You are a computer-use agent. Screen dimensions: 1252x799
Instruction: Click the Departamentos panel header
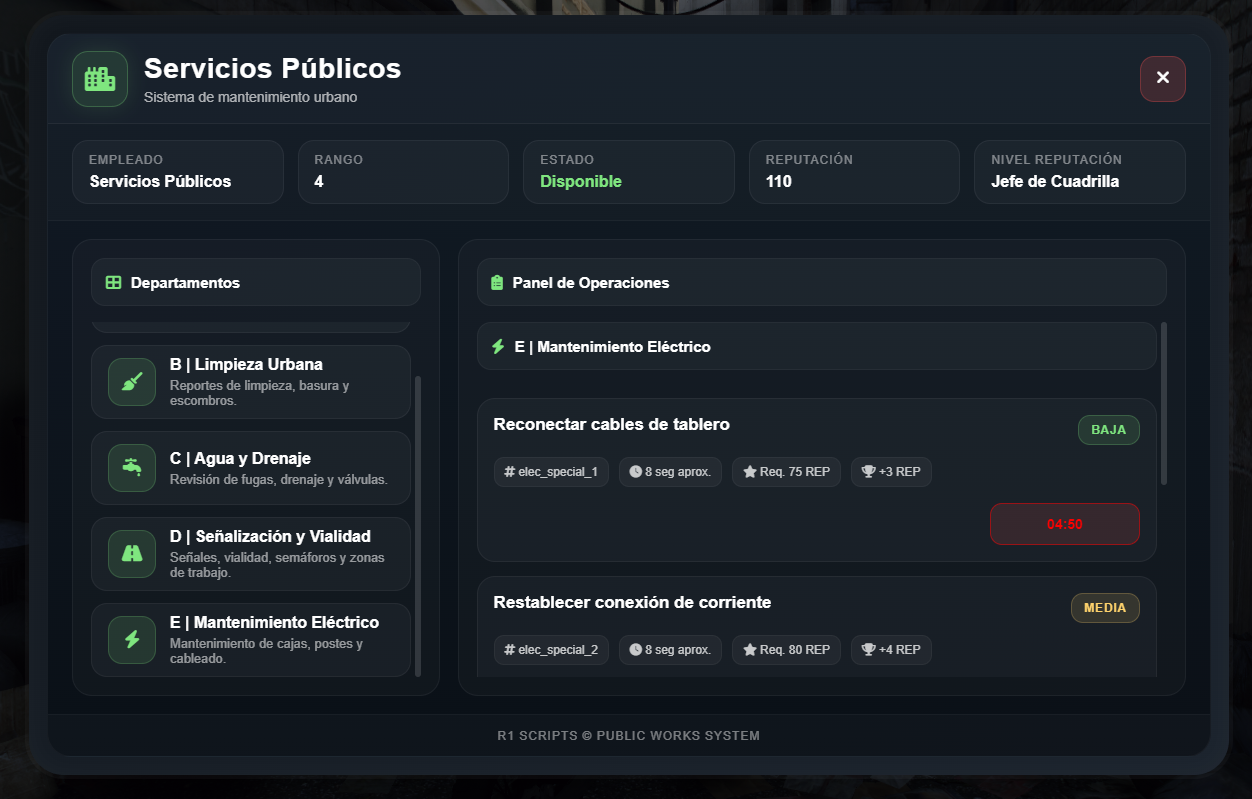click(256, 282)
